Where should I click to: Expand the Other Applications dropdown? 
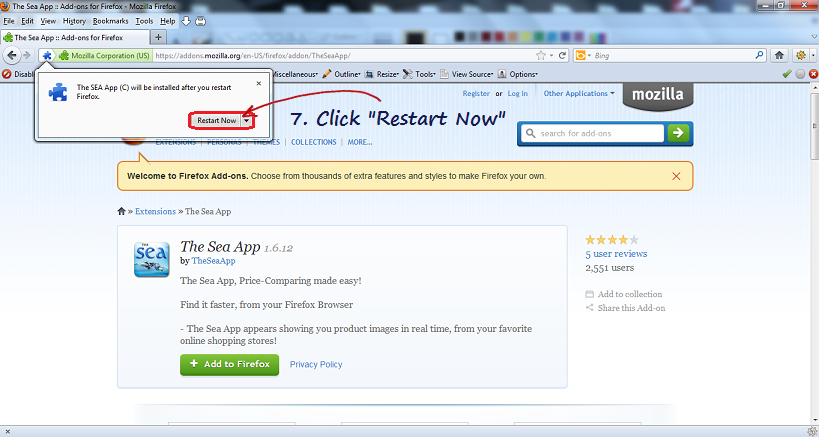[x=579, y=93]
